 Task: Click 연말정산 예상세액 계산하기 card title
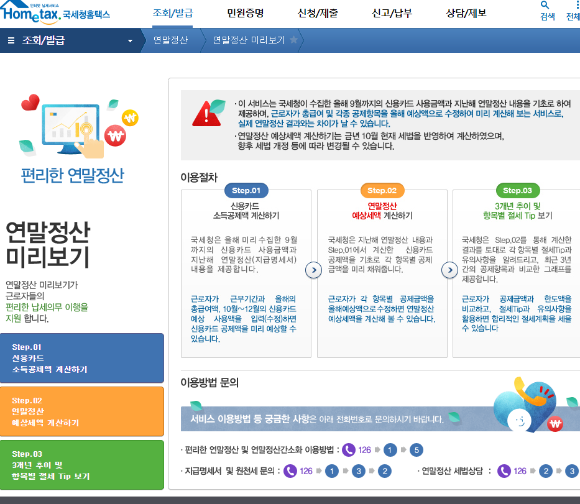pos(382,211)
